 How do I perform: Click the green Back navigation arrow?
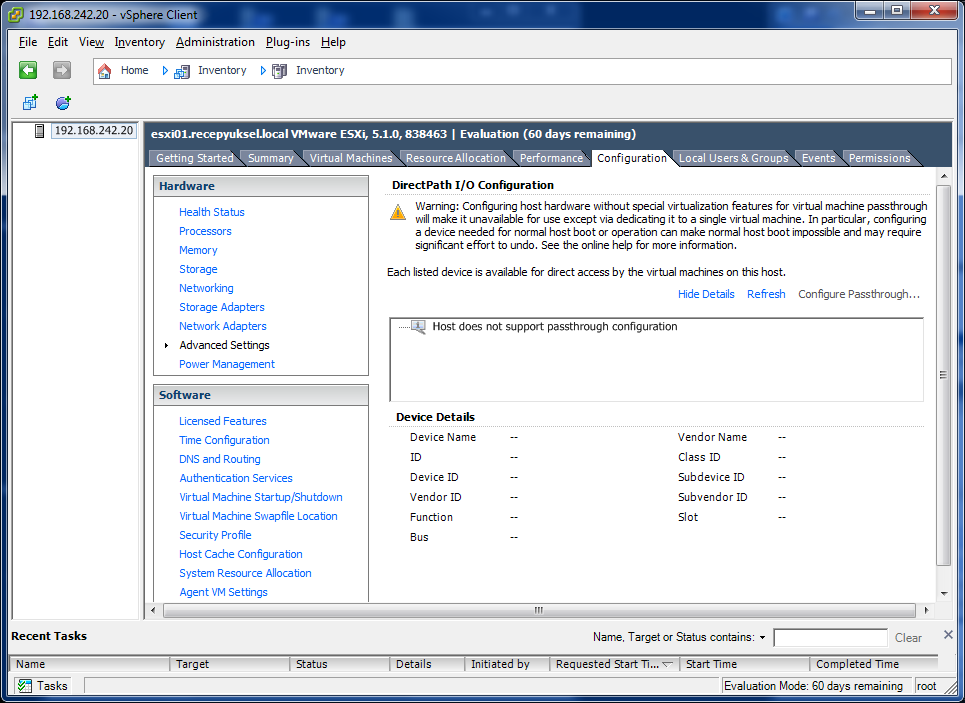[28, 70]
